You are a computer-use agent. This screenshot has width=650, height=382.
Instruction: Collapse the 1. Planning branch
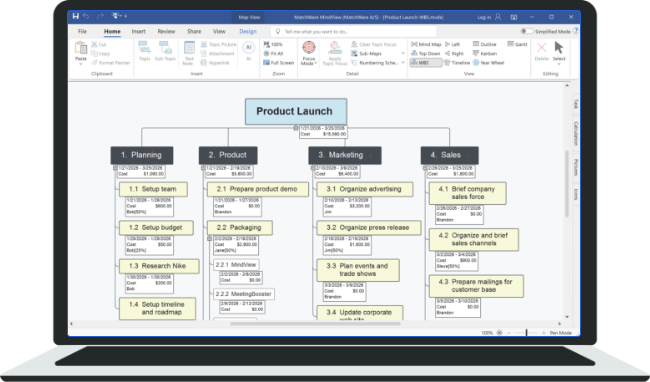pos(115,168)
